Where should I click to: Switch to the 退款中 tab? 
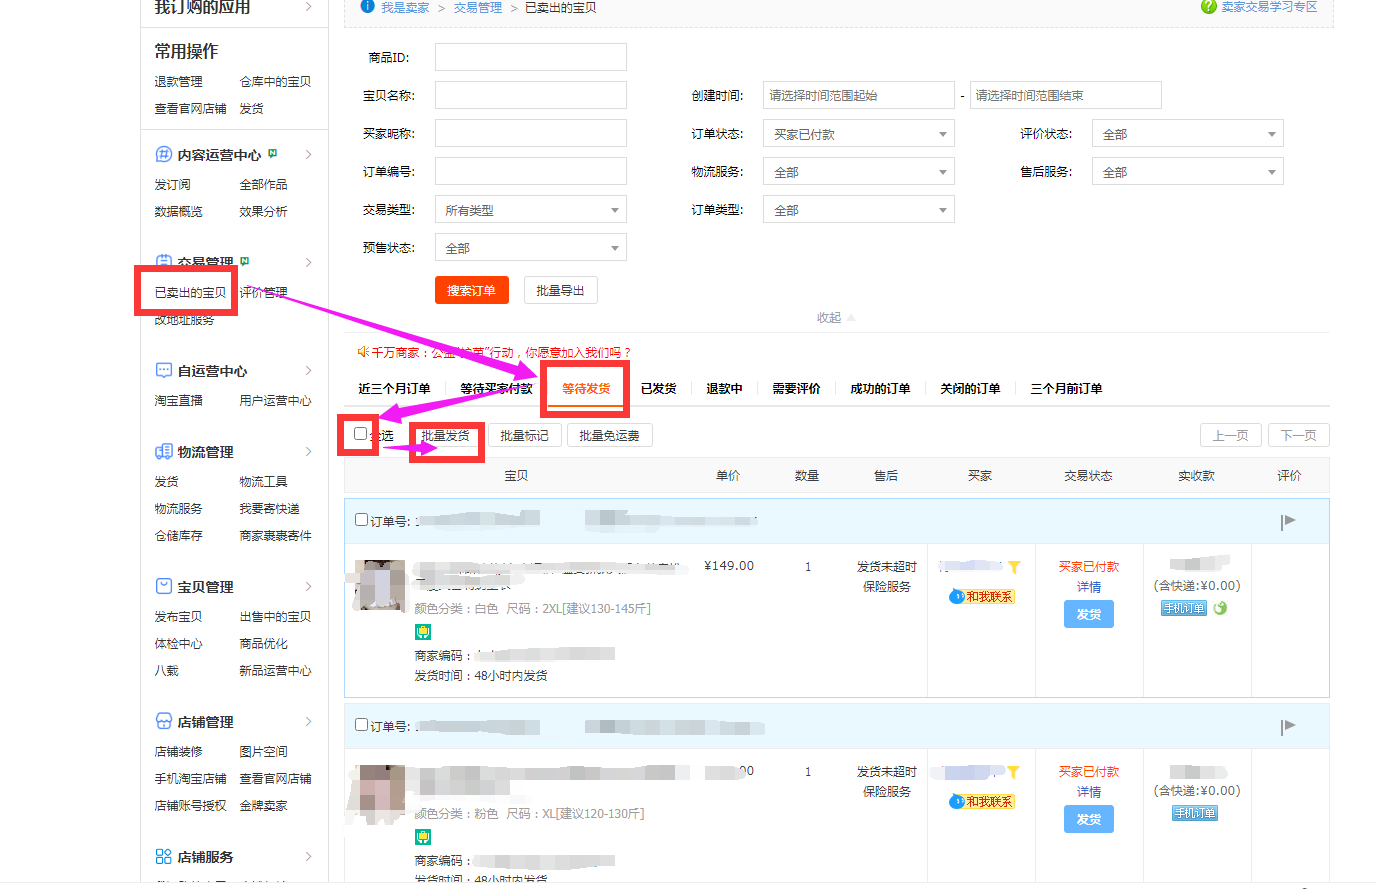724,389
